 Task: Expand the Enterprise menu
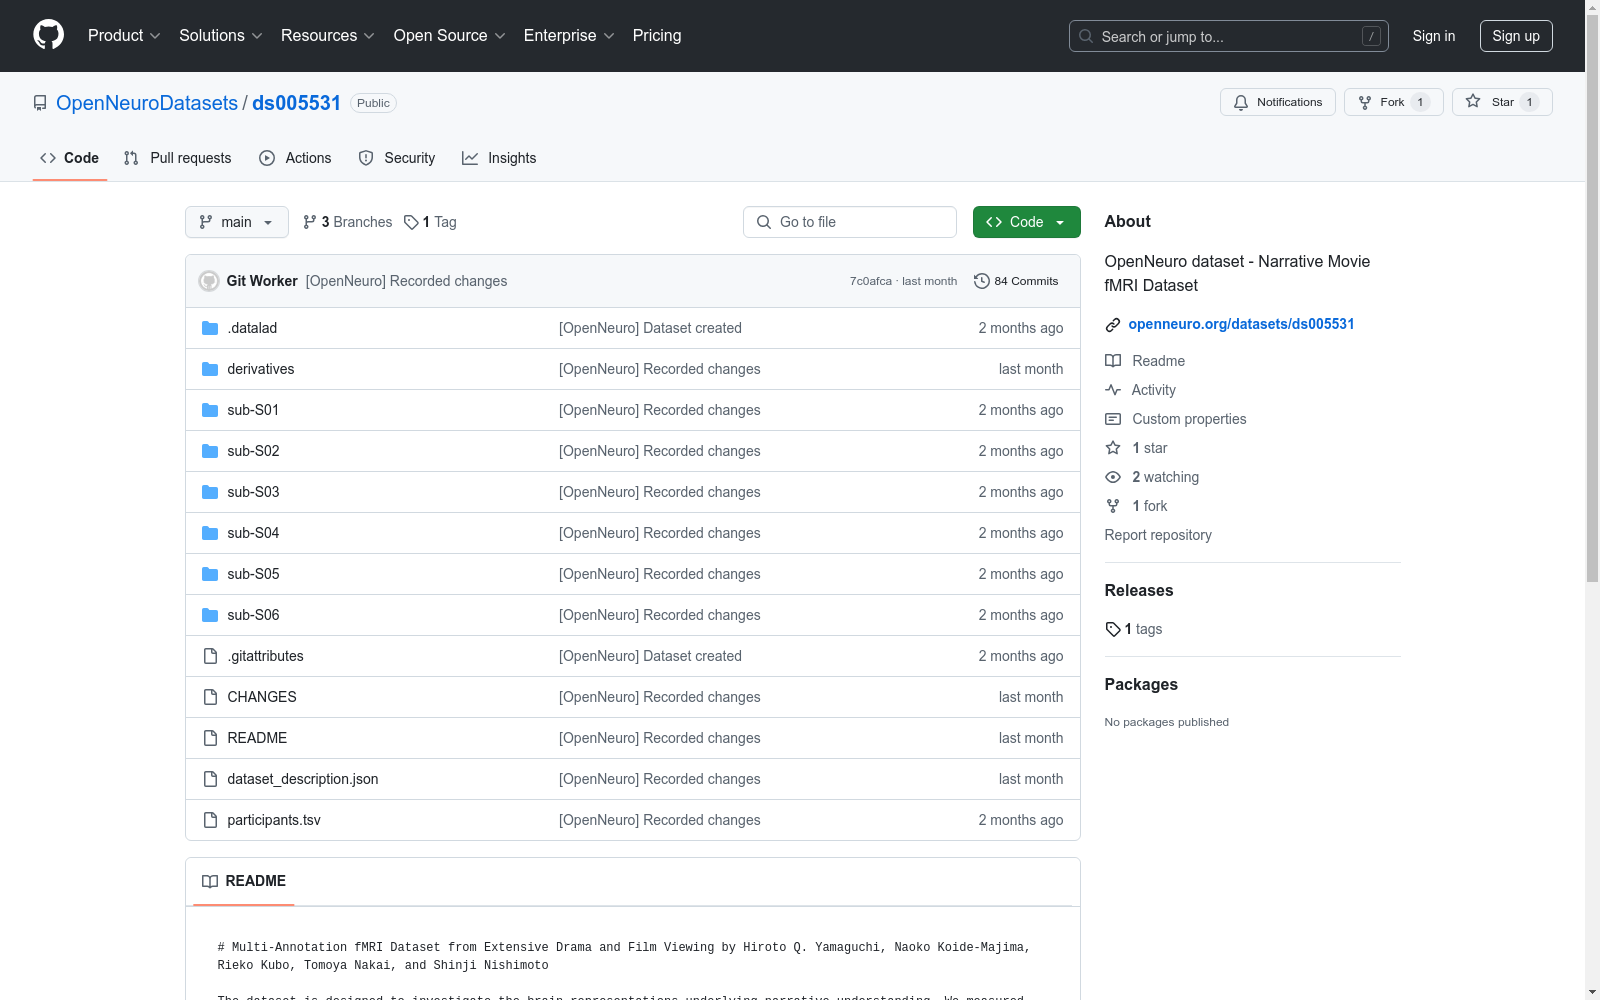569,36
